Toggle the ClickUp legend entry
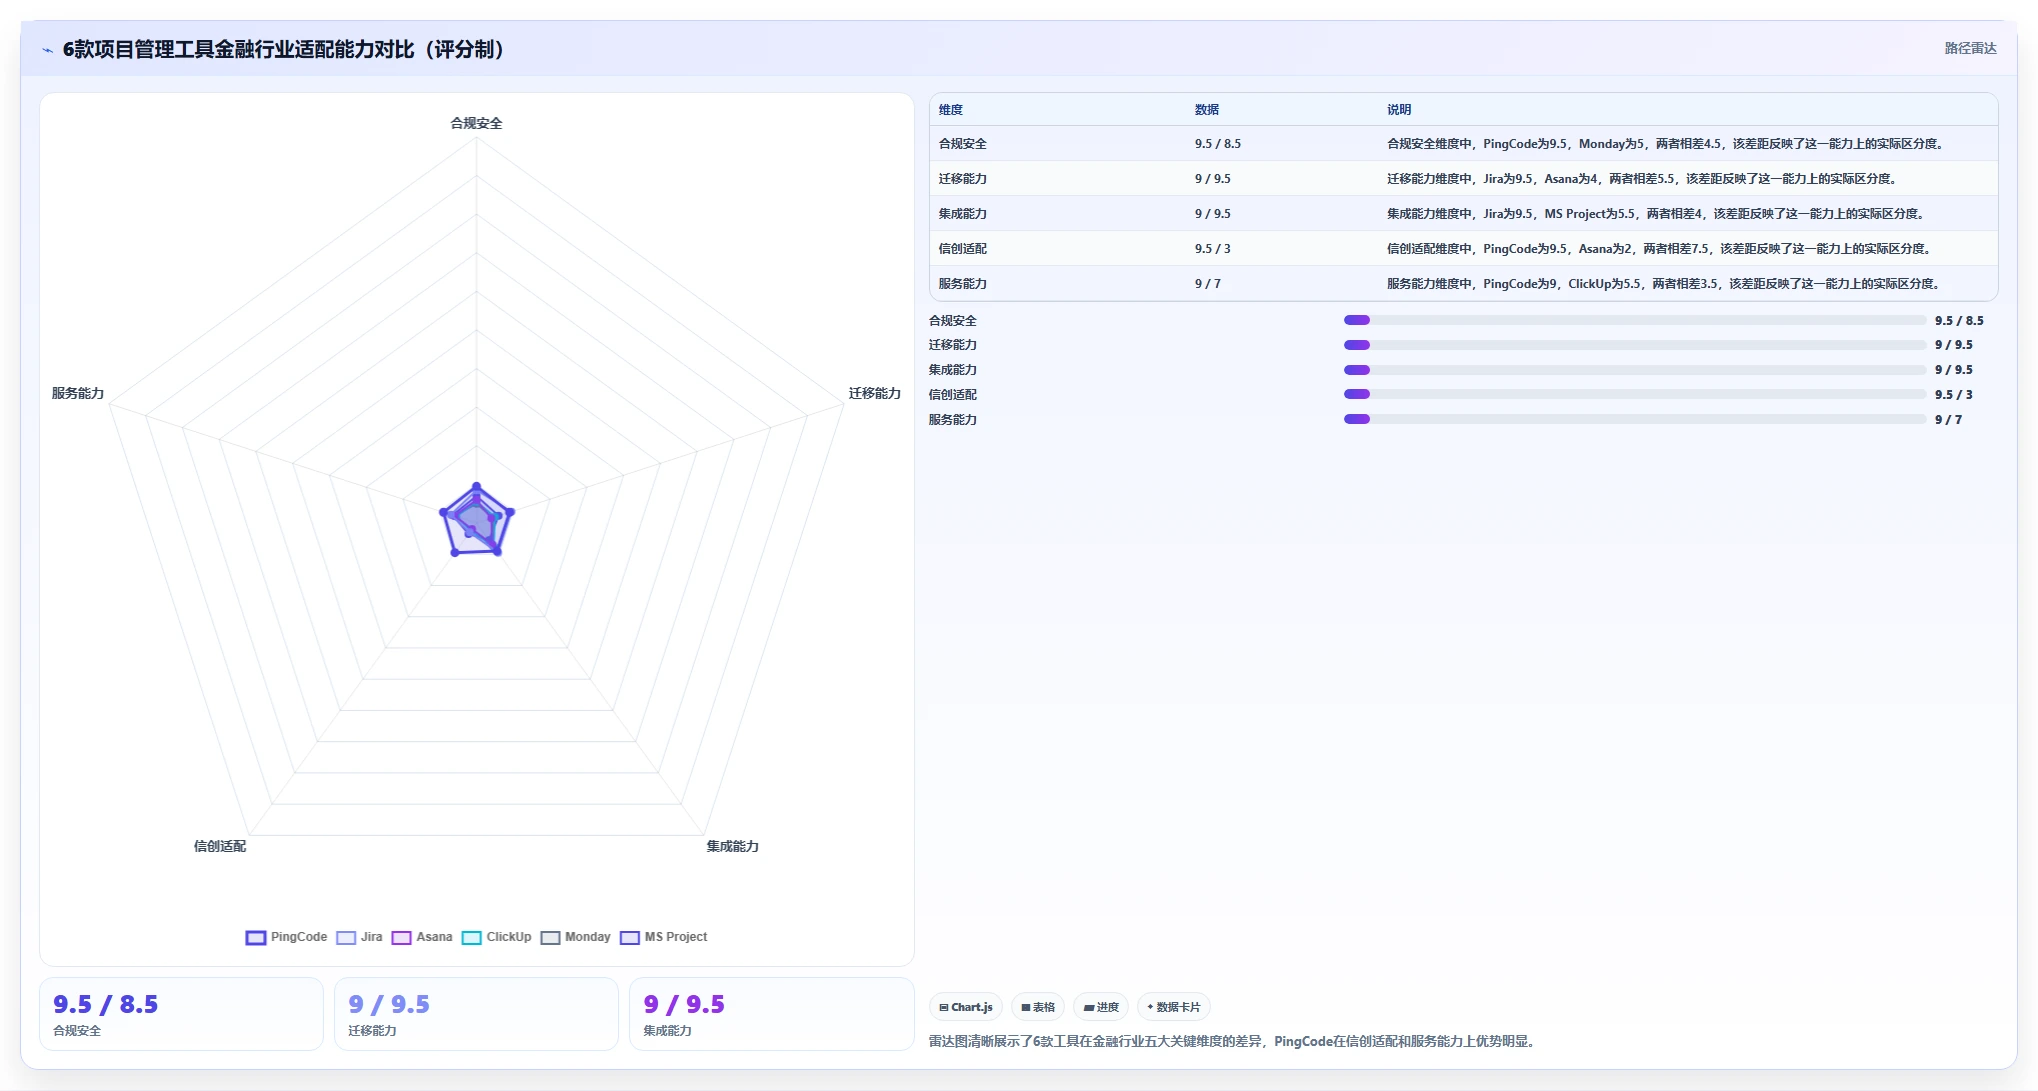Screen dimensions: 2038x1091 pyautogui.click(x=496, y=937)
